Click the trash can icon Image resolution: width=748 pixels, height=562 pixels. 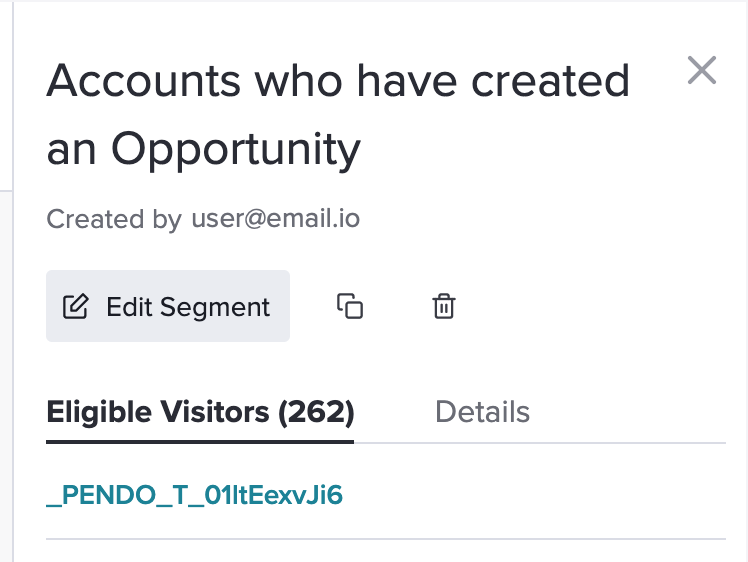(x=444, y=306)
